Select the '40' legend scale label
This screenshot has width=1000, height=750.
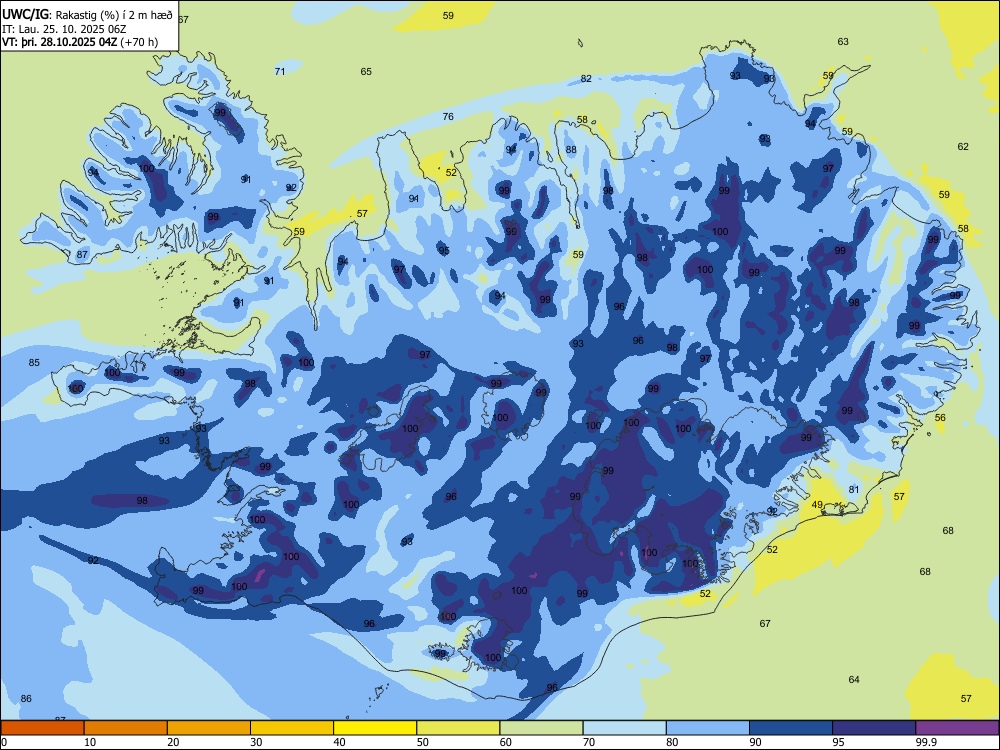click(x=339, y=742)
